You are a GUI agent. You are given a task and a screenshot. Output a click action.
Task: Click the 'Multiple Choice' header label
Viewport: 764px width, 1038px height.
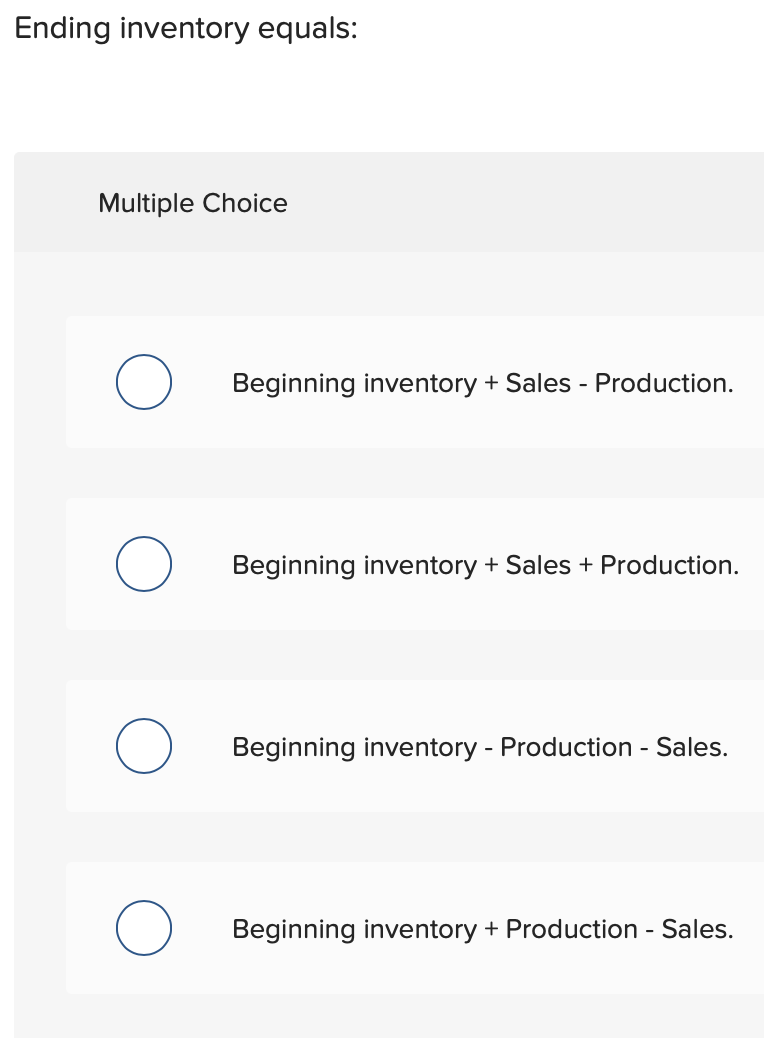tap(192, 203)
